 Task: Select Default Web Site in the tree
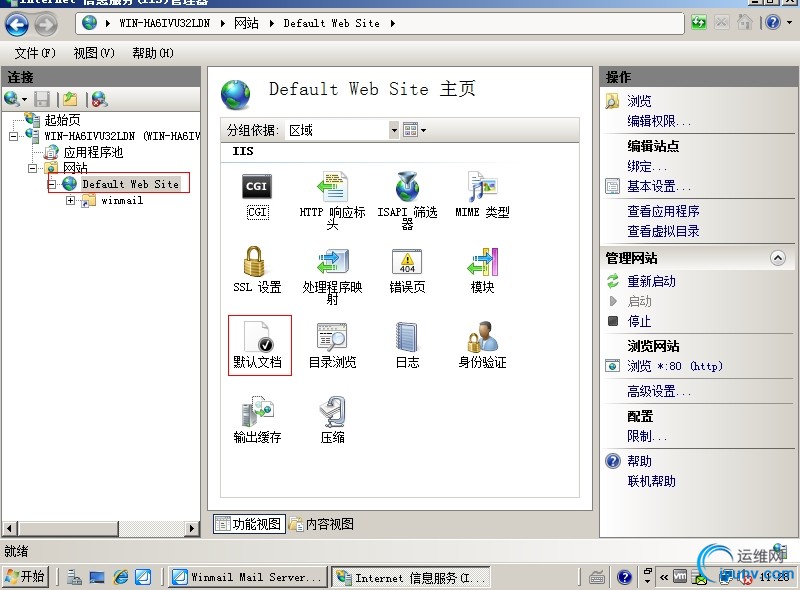(131, 184)
